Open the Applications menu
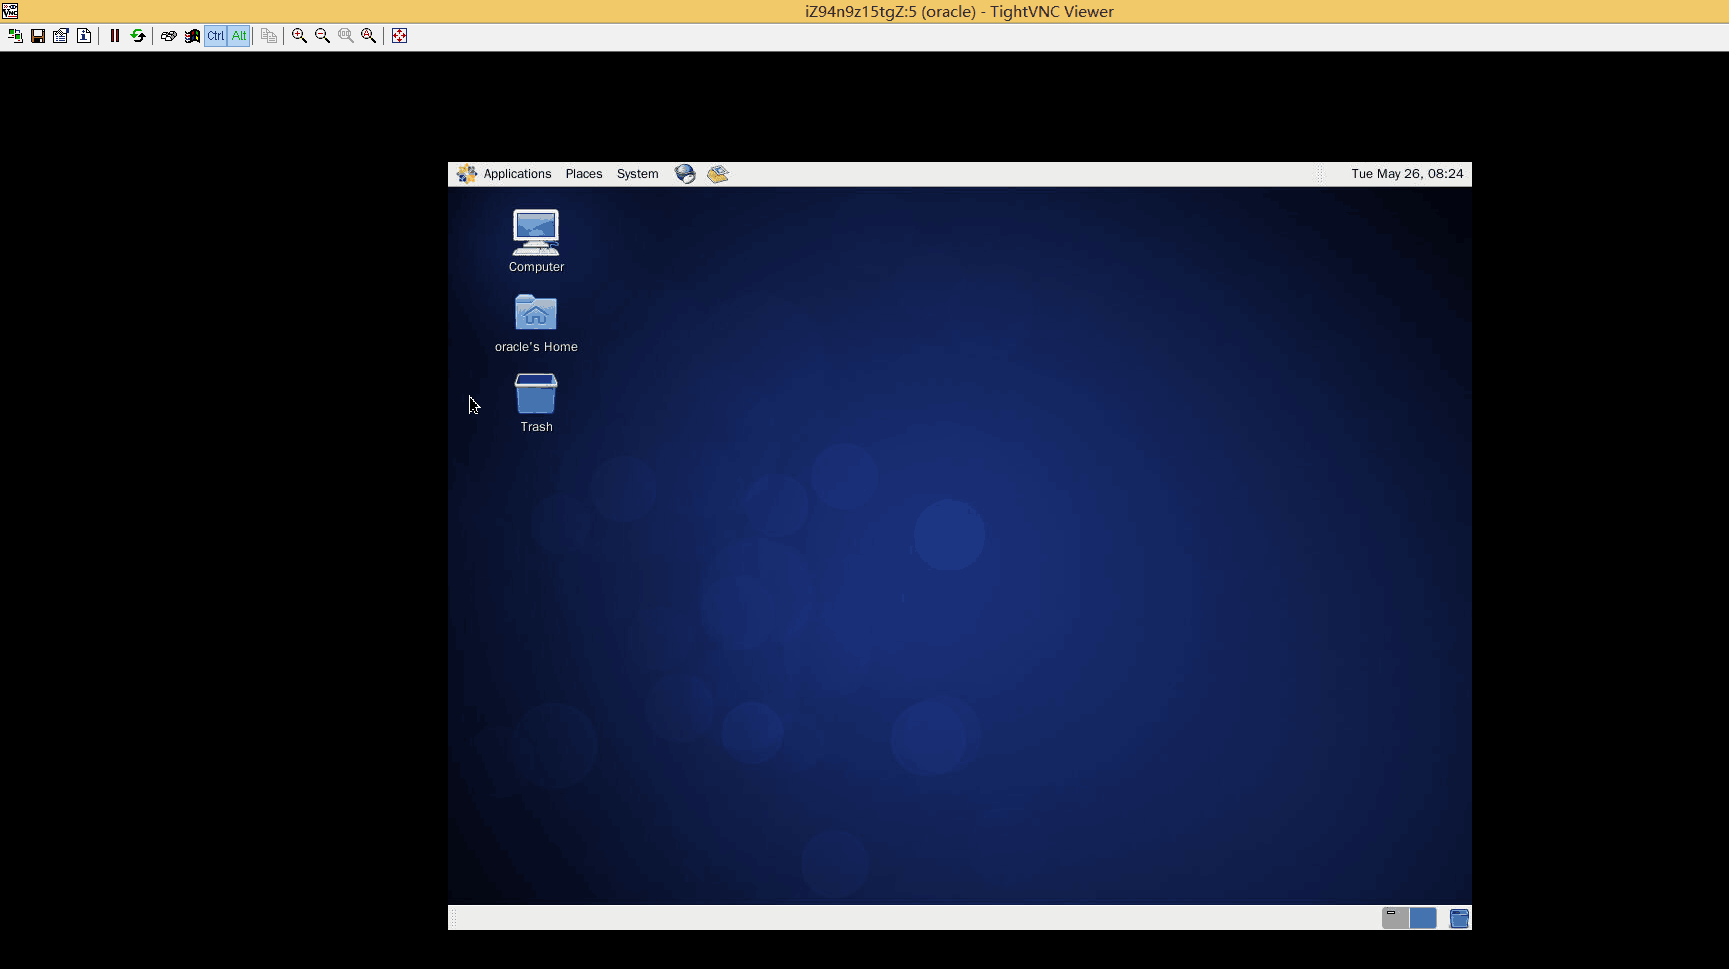This screenshot has height=969, width=1729. [516, 174]
